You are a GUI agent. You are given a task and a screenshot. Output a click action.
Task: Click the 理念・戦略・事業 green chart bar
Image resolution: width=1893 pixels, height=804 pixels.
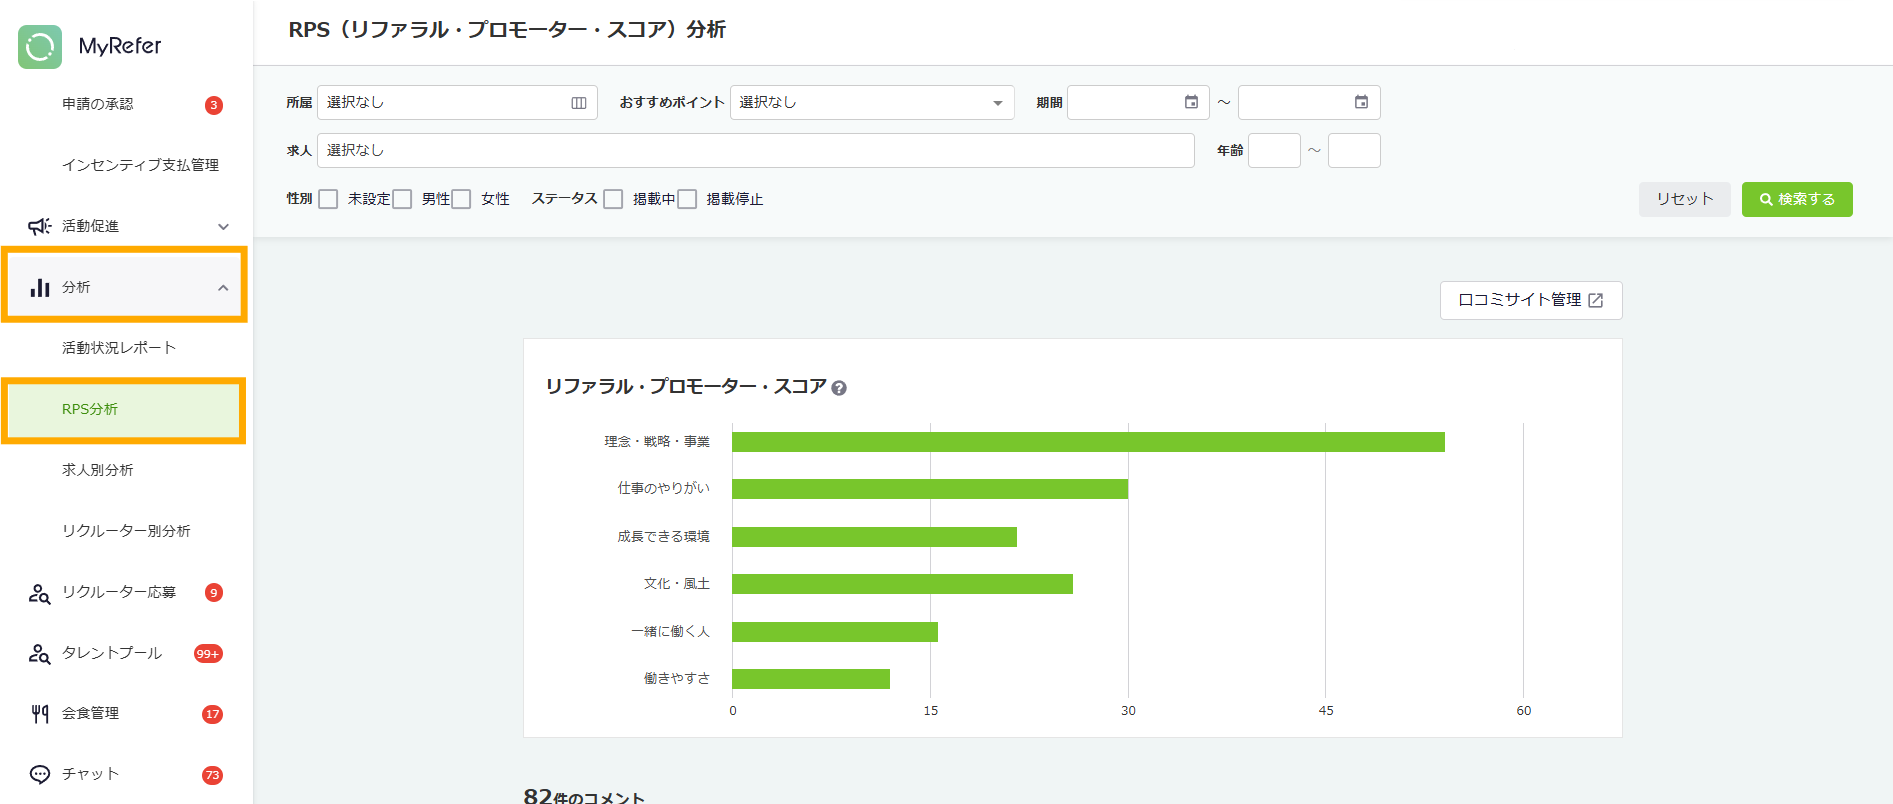click(x=1088, y=442)
